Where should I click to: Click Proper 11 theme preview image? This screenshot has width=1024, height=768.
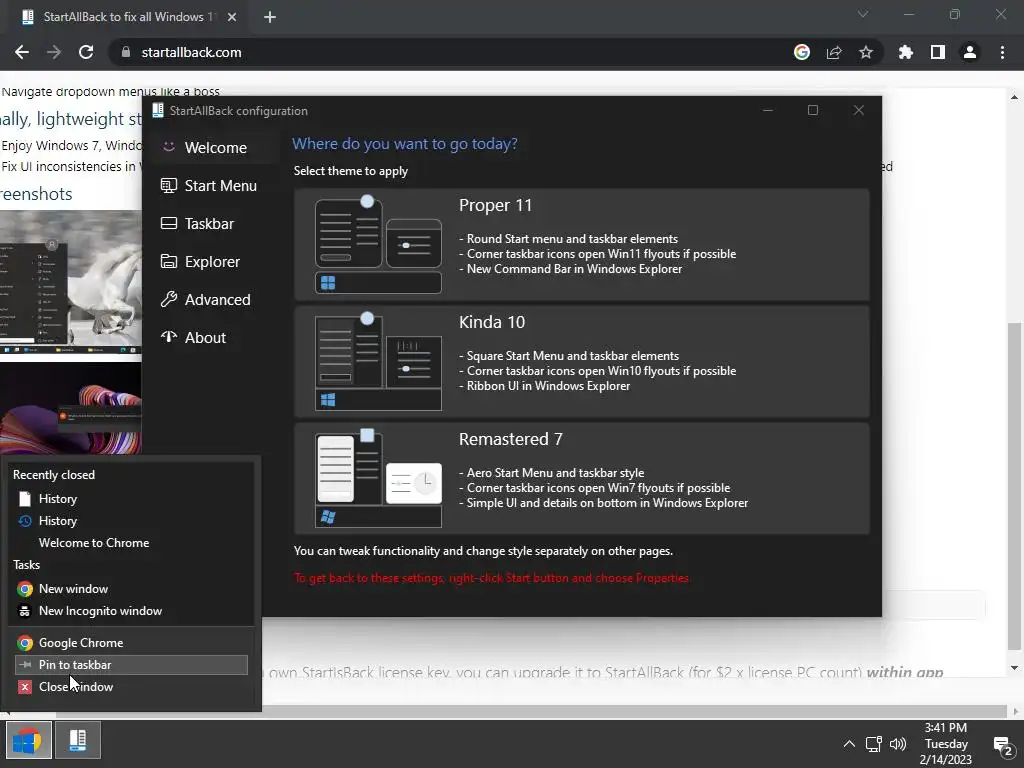point(378,244)
